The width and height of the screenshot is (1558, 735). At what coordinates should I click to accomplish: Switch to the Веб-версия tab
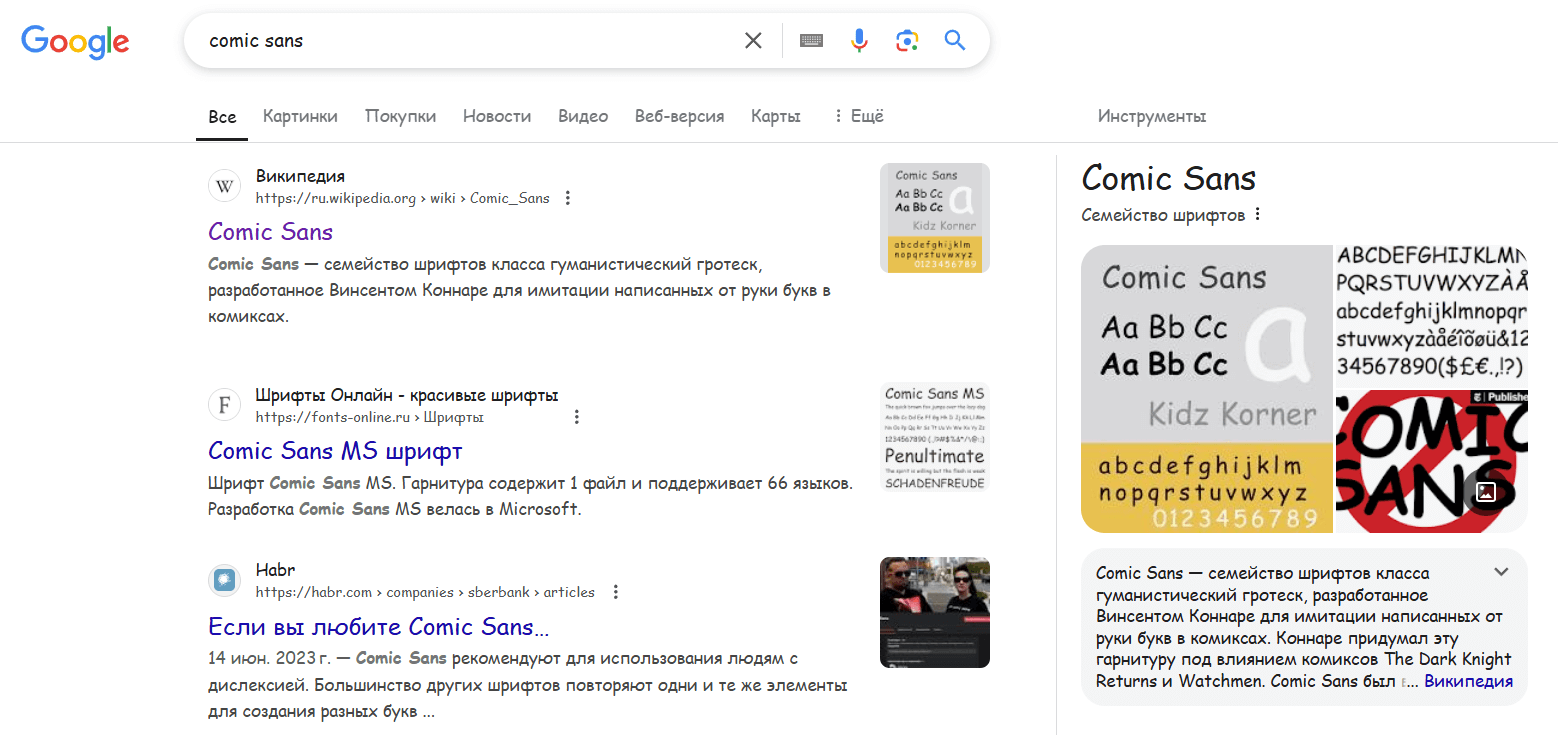click(x=680, y=116)
